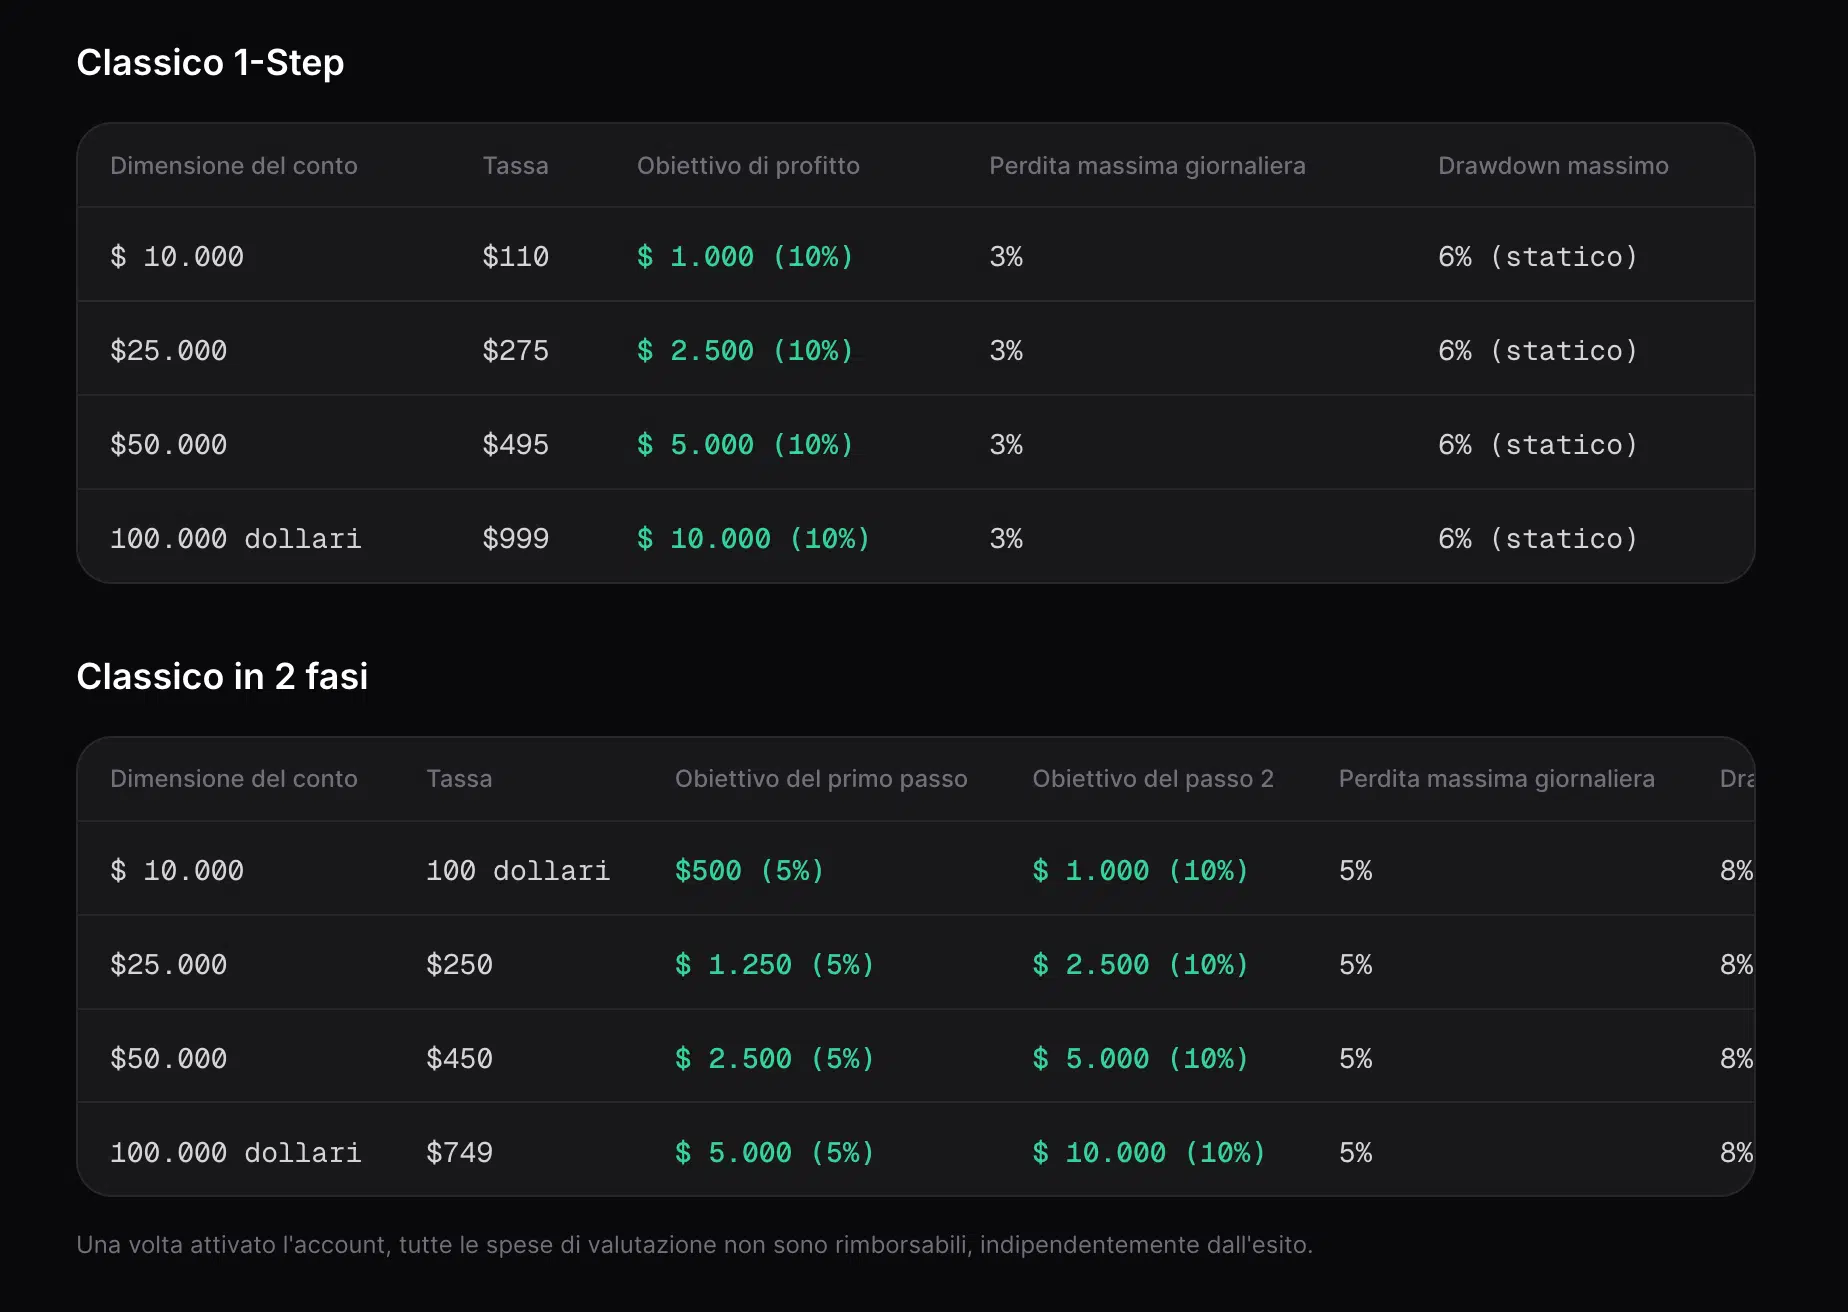
Task: Click the "Classico 1-Step" section title
Action: pos(210,62)
